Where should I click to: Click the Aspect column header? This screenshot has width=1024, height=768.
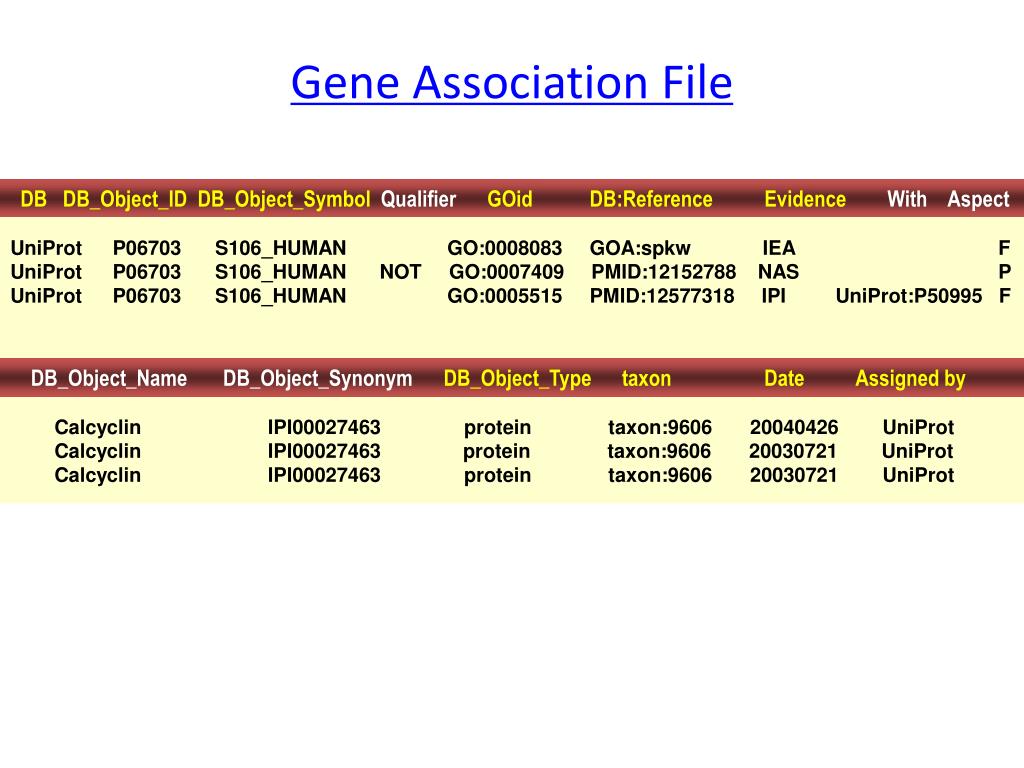[978, 199]
